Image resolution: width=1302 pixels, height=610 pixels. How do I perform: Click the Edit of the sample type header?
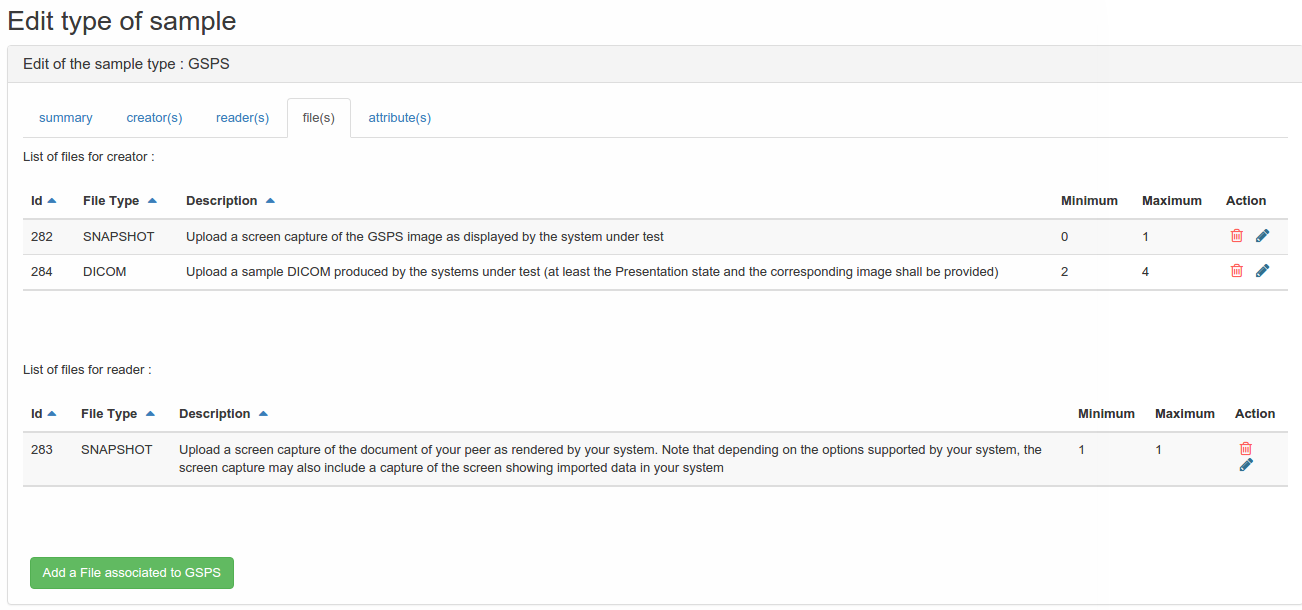point(127,64)
